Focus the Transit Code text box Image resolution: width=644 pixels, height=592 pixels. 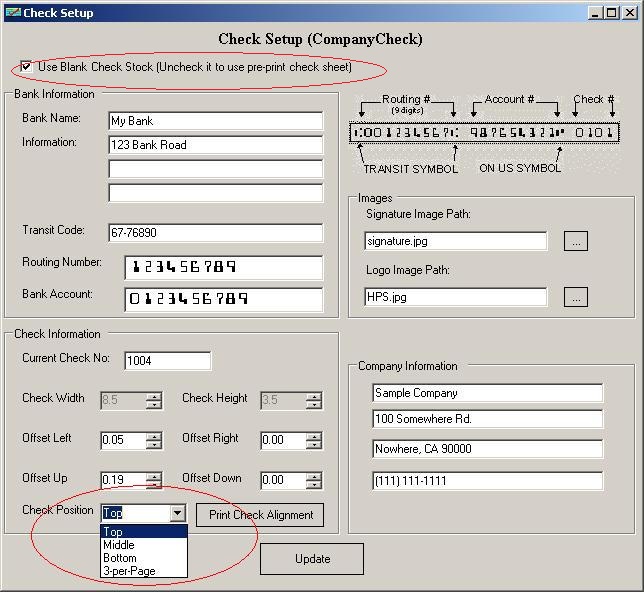tap(215, 233)
